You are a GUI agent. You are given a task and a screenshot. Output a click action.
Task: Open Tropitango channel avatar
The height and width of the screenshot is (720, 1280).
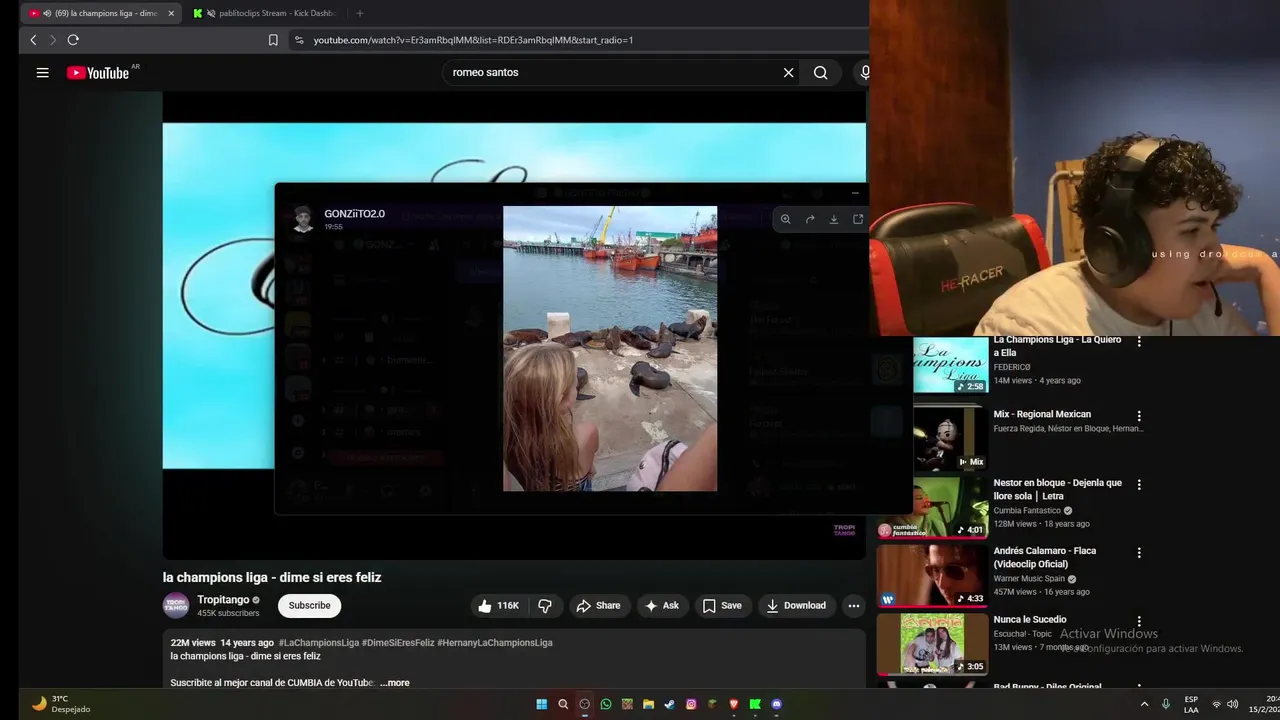pos(176,605)
